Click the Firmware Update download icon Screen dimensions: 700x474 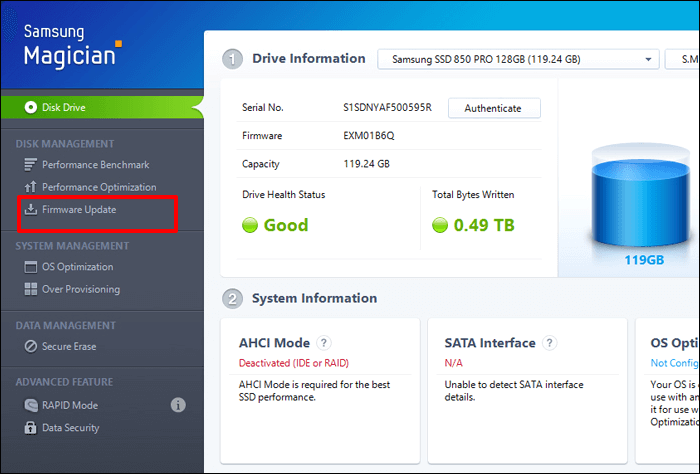point(30,209)
